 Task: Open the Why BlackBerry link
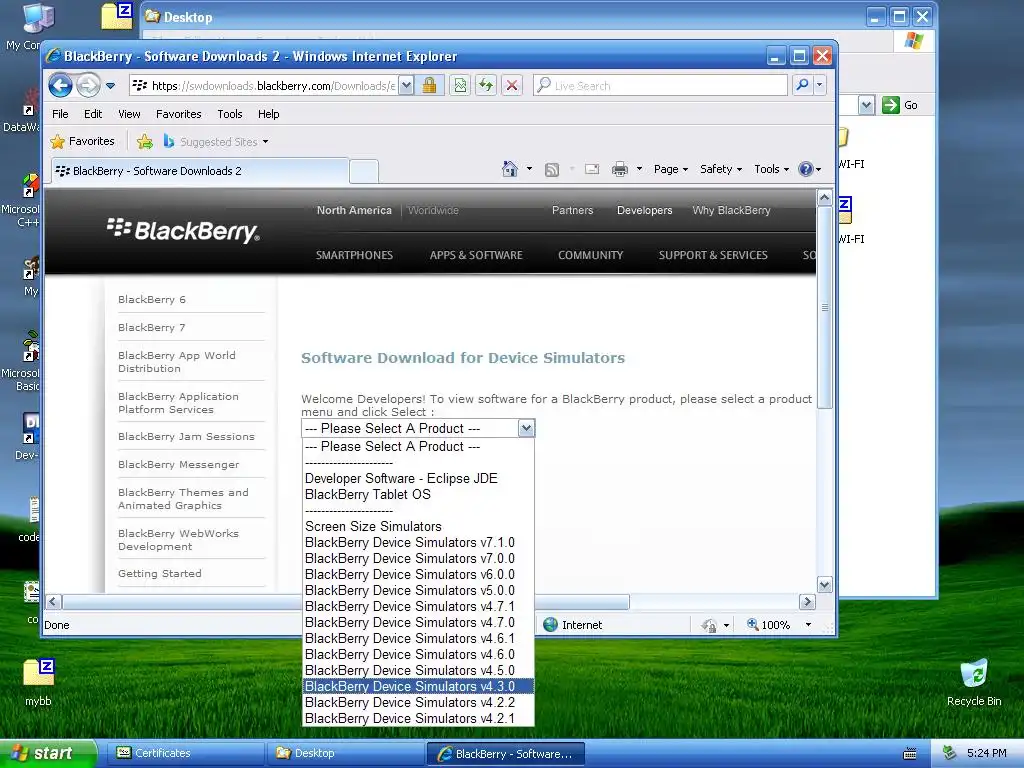pyautogui.click(x=731, y=210)
